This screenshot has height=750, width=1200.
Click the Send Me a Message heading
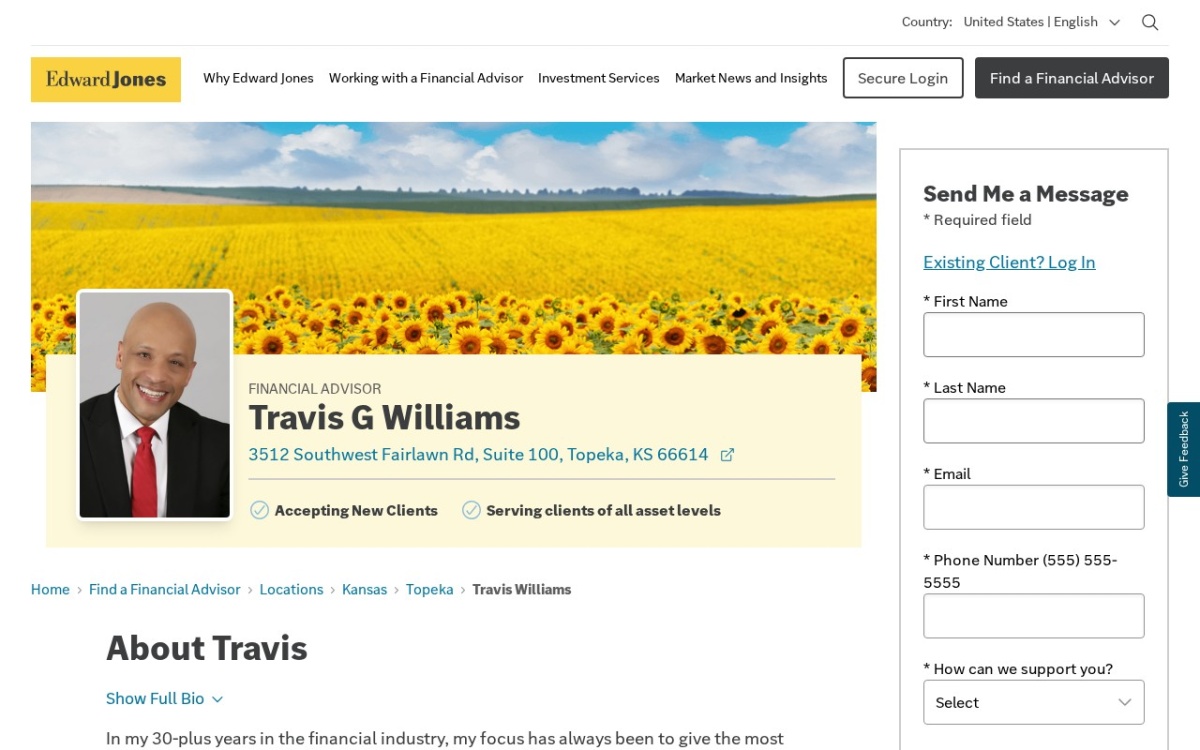pyautogui.click(x=1025, y=194)
